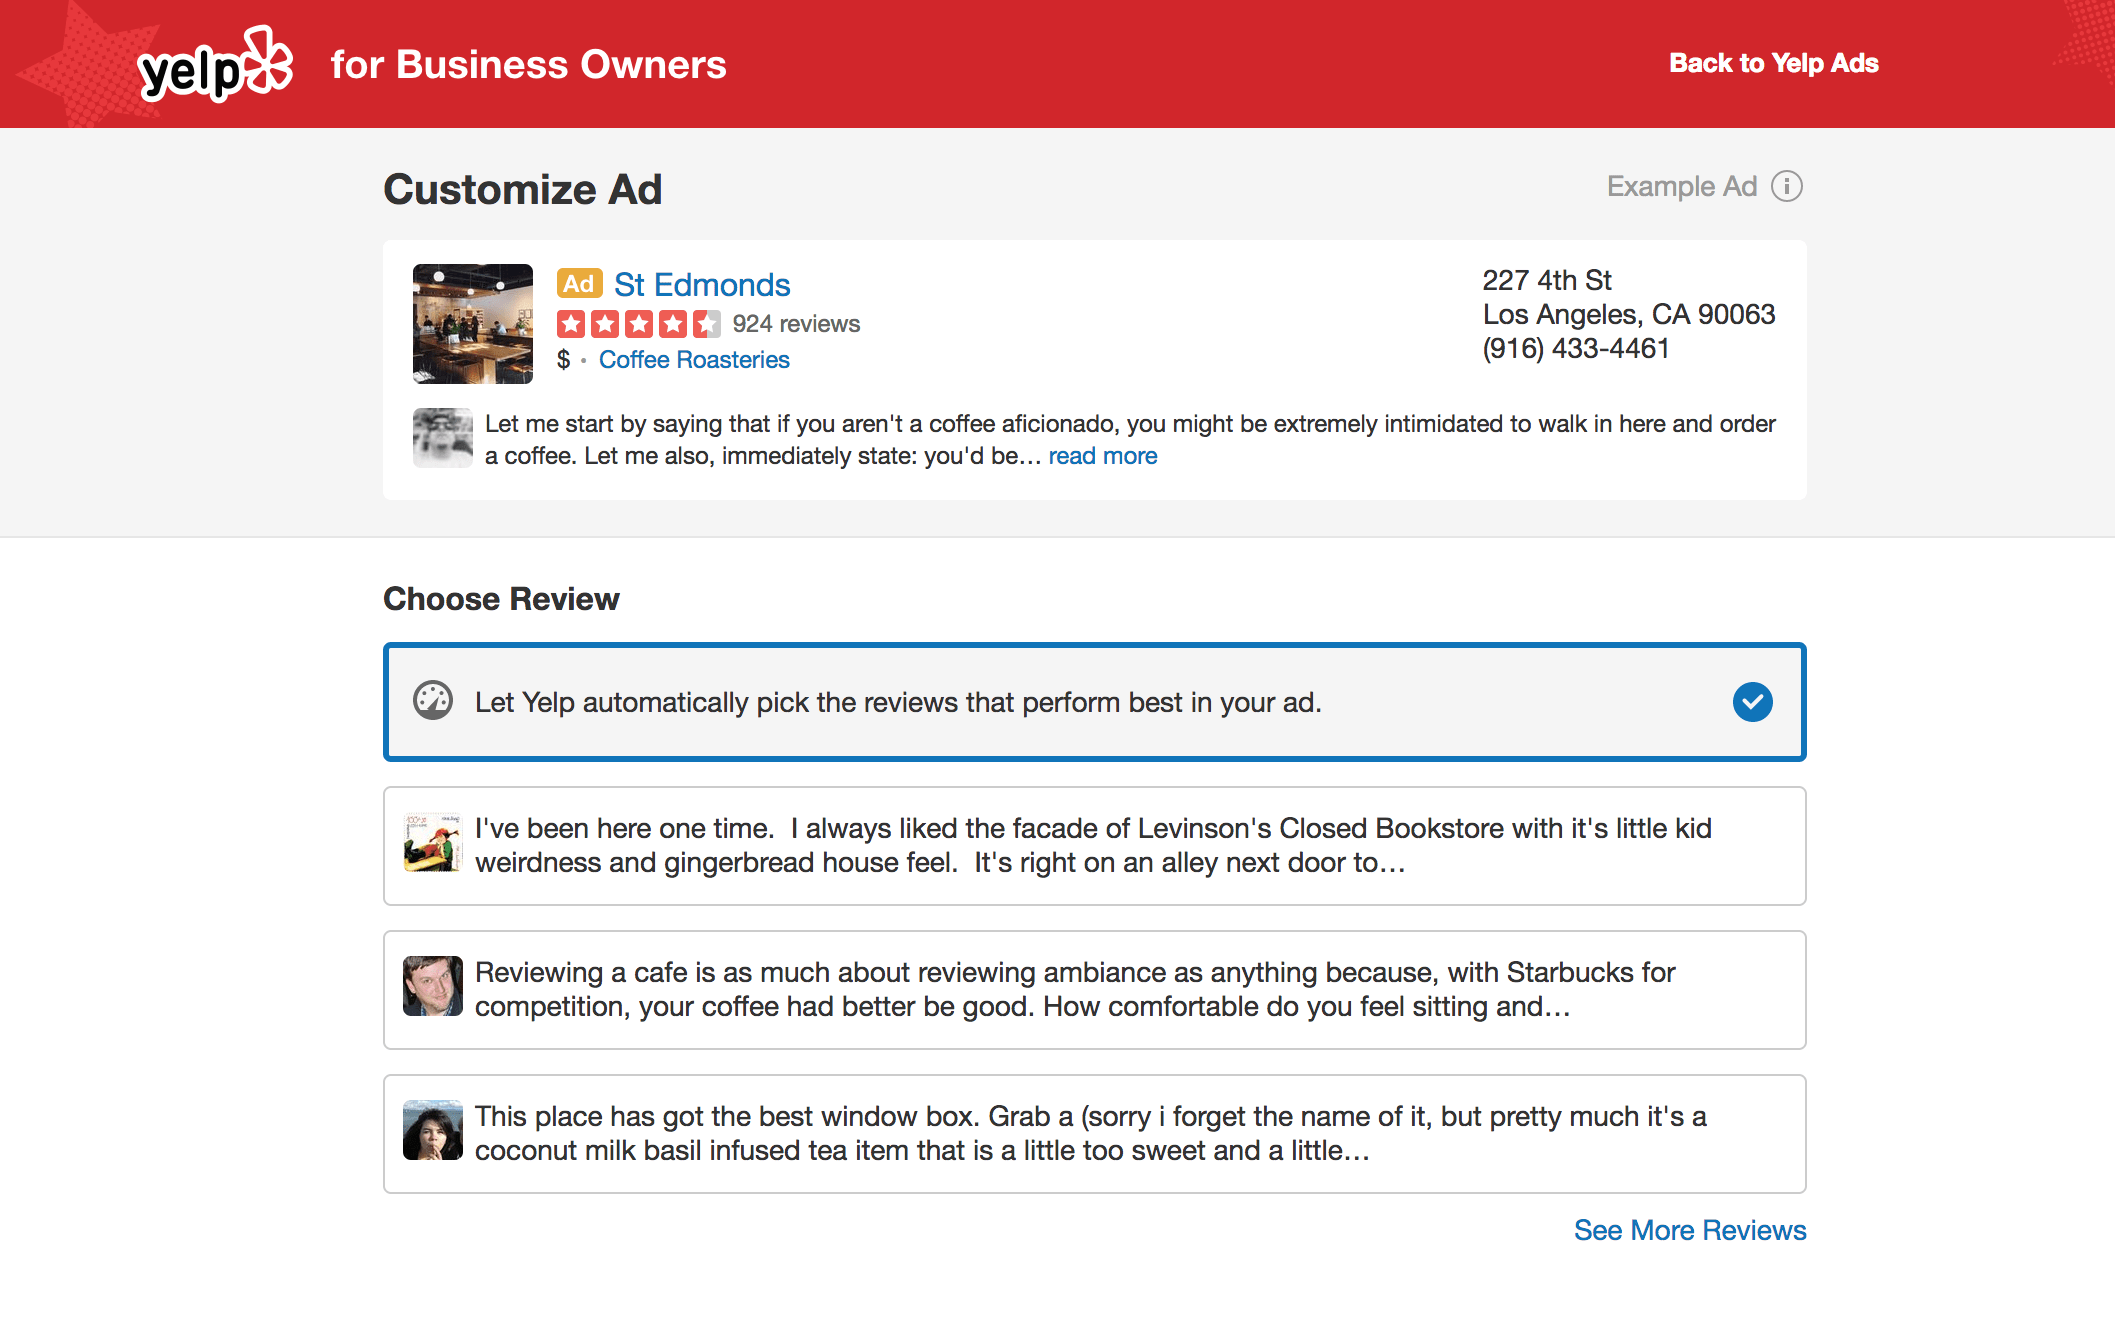Viewport: 2115px width, 1318px height.
Task: Expand the truncated review with read more
Action: 1102,456
